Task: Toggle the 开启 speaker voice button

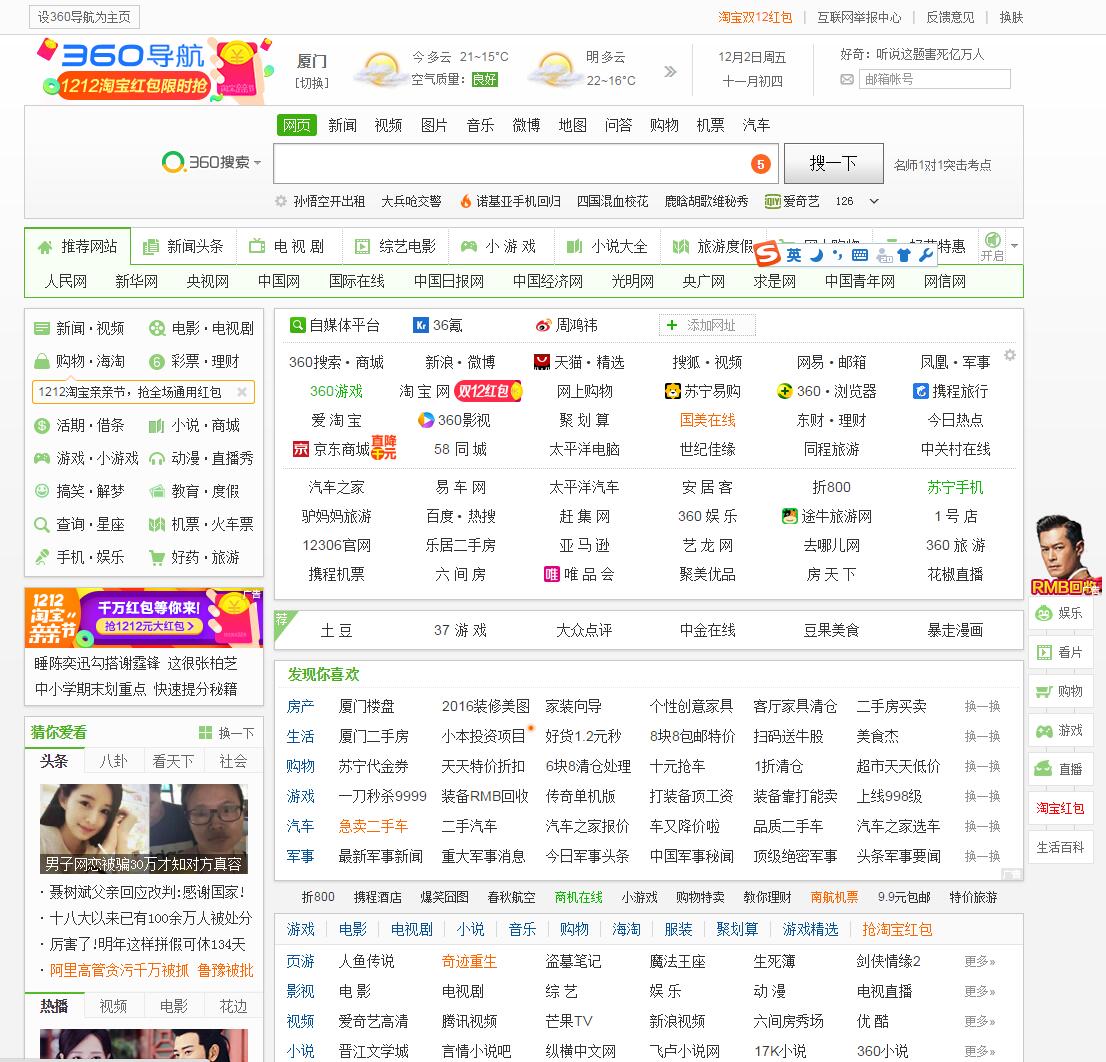Action: (992, 246)
